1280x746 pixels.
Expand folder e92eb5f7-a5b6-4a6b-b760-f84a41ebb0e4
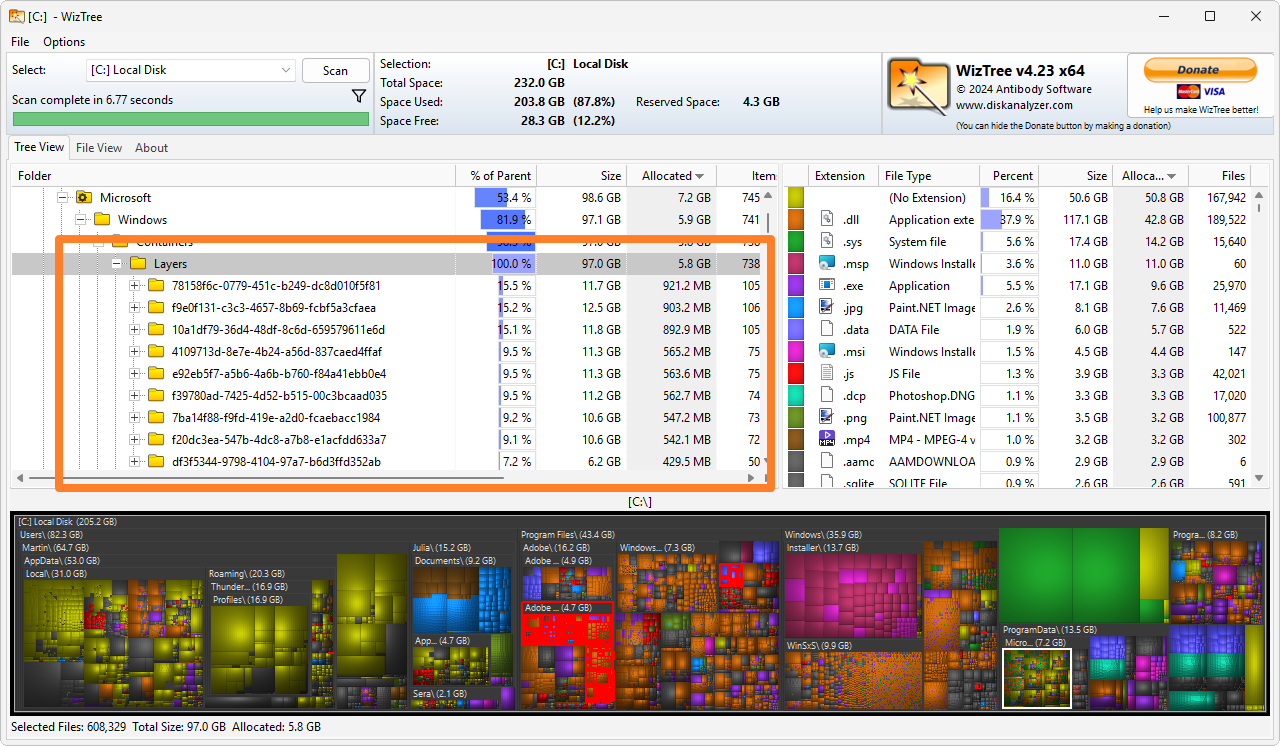click(135, 373)
